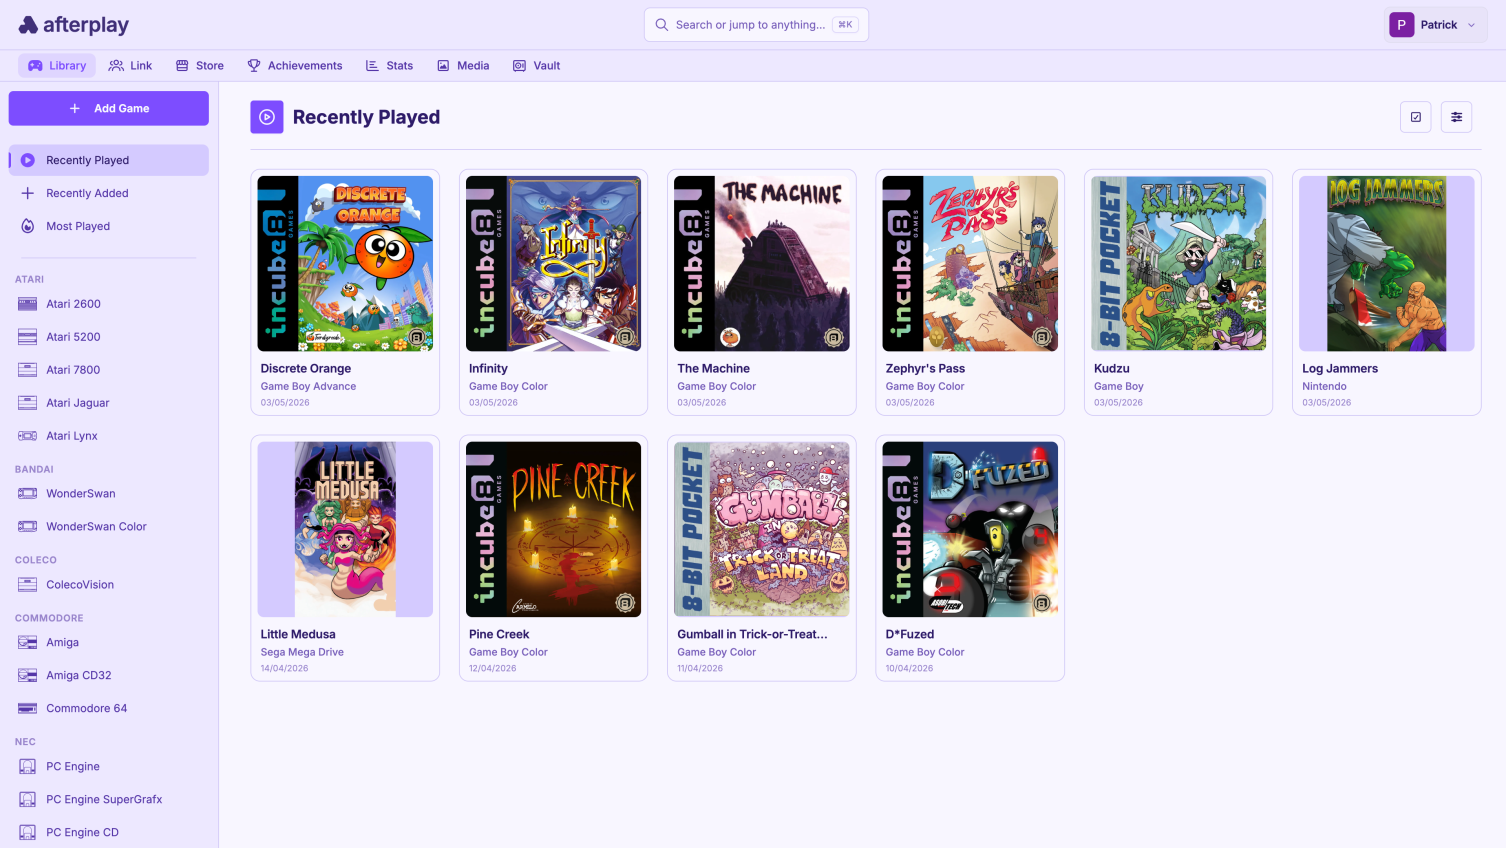Switch to the Link tab
The image size is (1506, 848).
[130, 66]
